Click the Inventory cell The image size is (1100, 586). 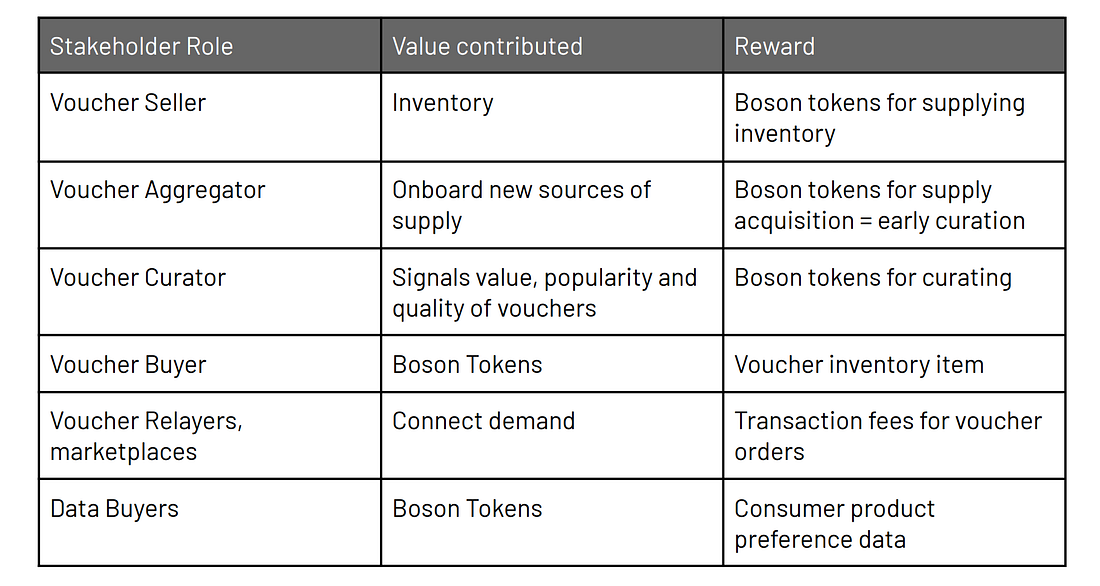pyautogui.click(x=552, y=117)
